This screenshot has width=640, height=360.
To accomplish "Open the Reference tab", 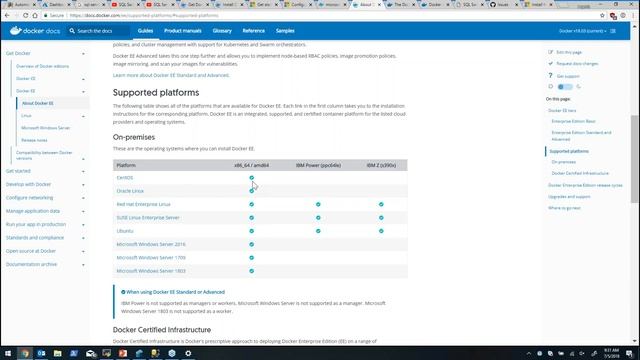I will point(253,31).
